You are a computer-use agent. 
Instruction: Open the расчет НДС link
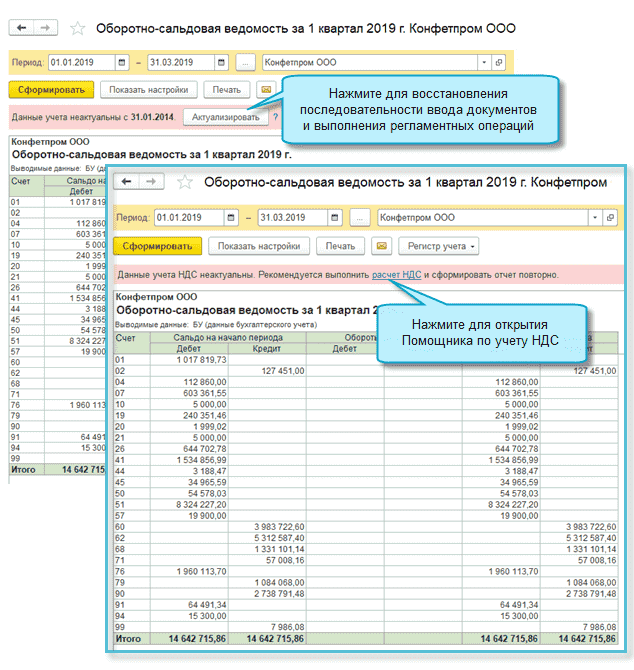[x=396, y=275]
